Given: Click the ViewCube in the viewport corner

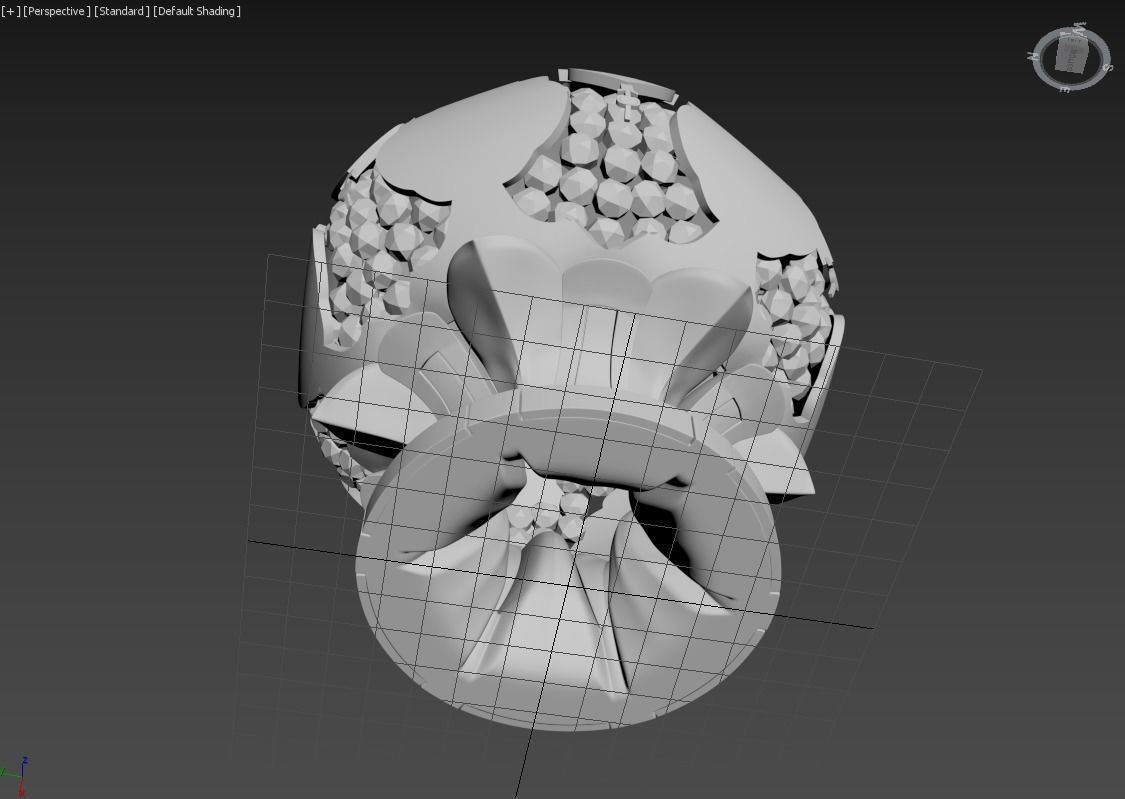Looking at the screenshot, I should tap(1072, 57).
